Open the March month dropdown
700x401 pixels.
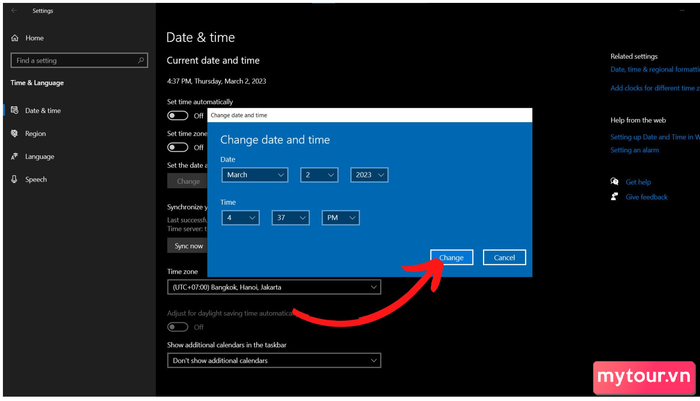(x=255, y=175)
